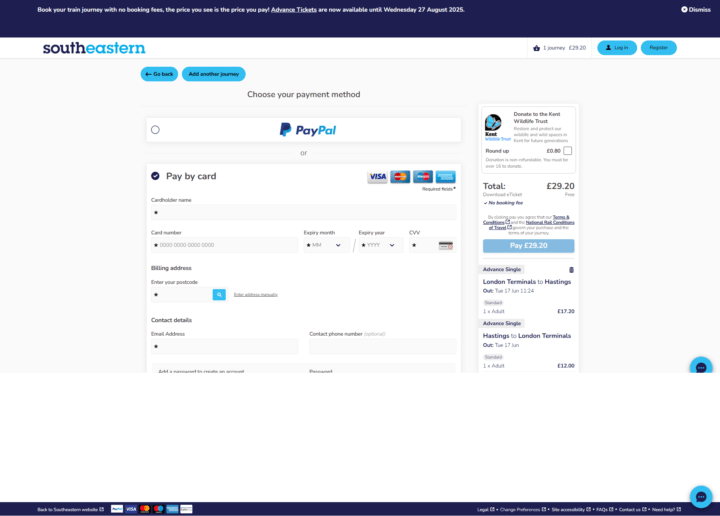720x516 pixels.
Task: Click the Total £29.20 amount
Action: (x=560, y=186)
